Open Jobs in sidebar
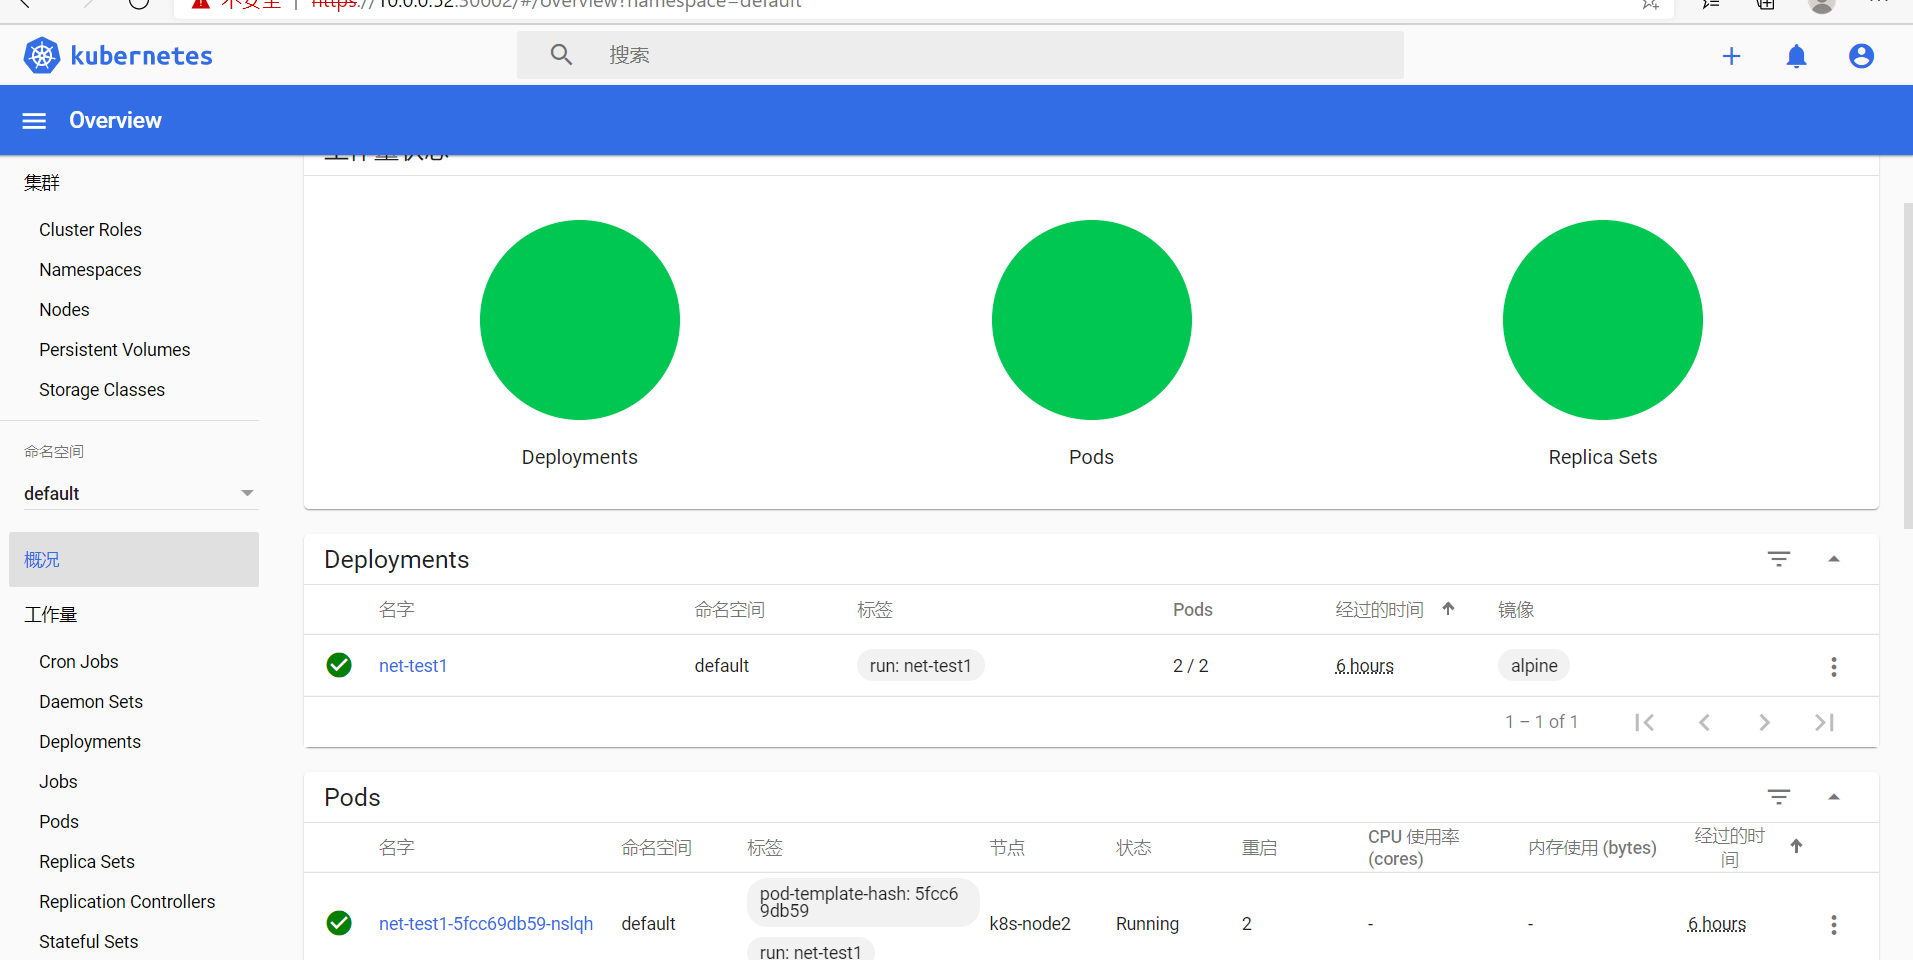The height and width of the screenshot is (960, 1913). click(x=58, y=782)
